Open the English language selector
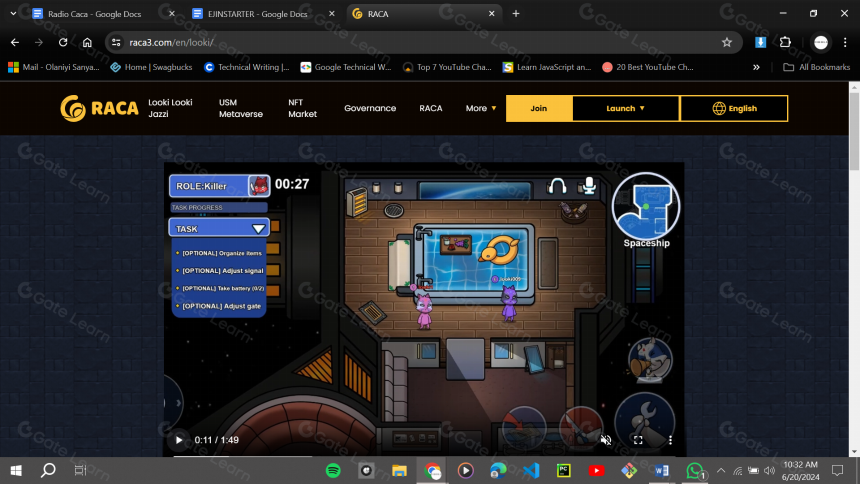This screenshot has width=860, height=484. (x=734, y=108)
